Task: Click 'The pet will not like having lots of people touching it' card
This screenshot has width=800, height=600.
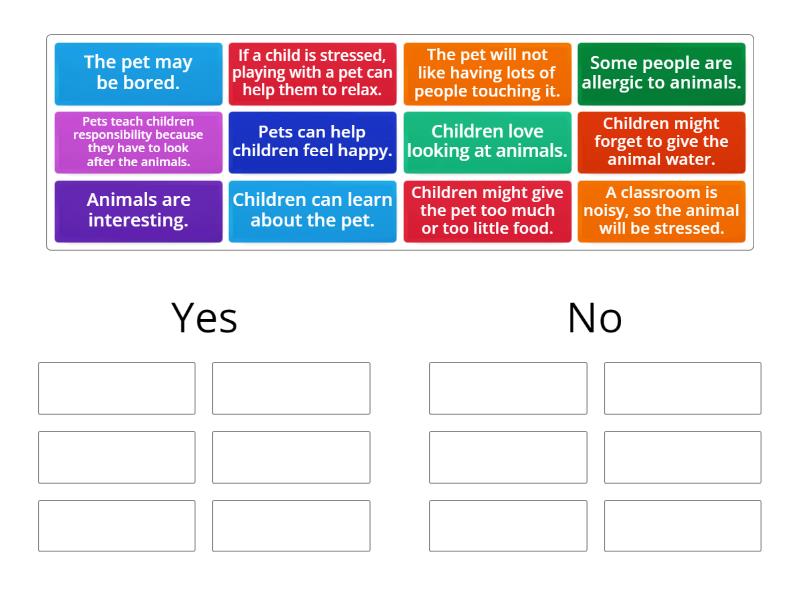Action: coord(487,73)
